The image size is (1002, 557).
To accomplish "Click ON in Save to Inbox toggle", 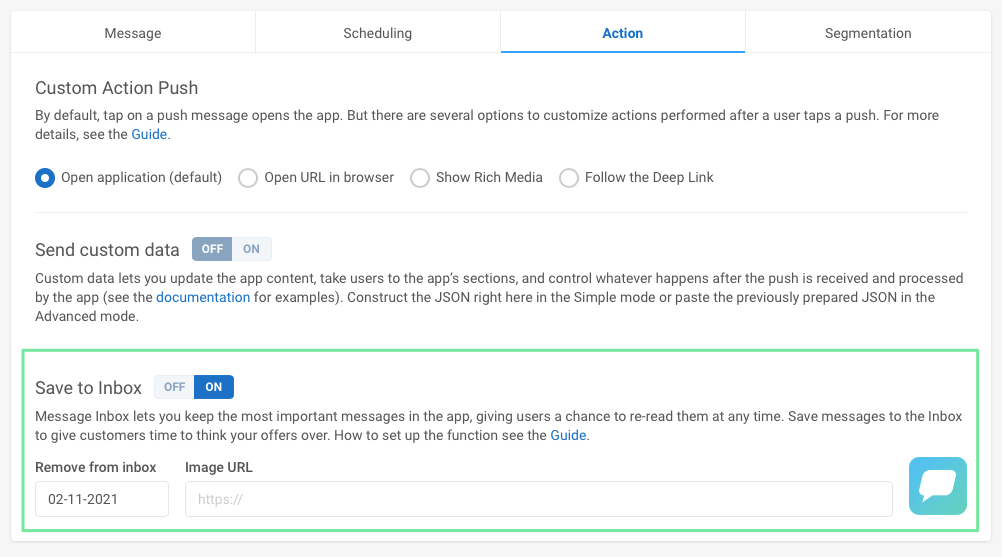I will pyautogui.click(x=214, y=387).
